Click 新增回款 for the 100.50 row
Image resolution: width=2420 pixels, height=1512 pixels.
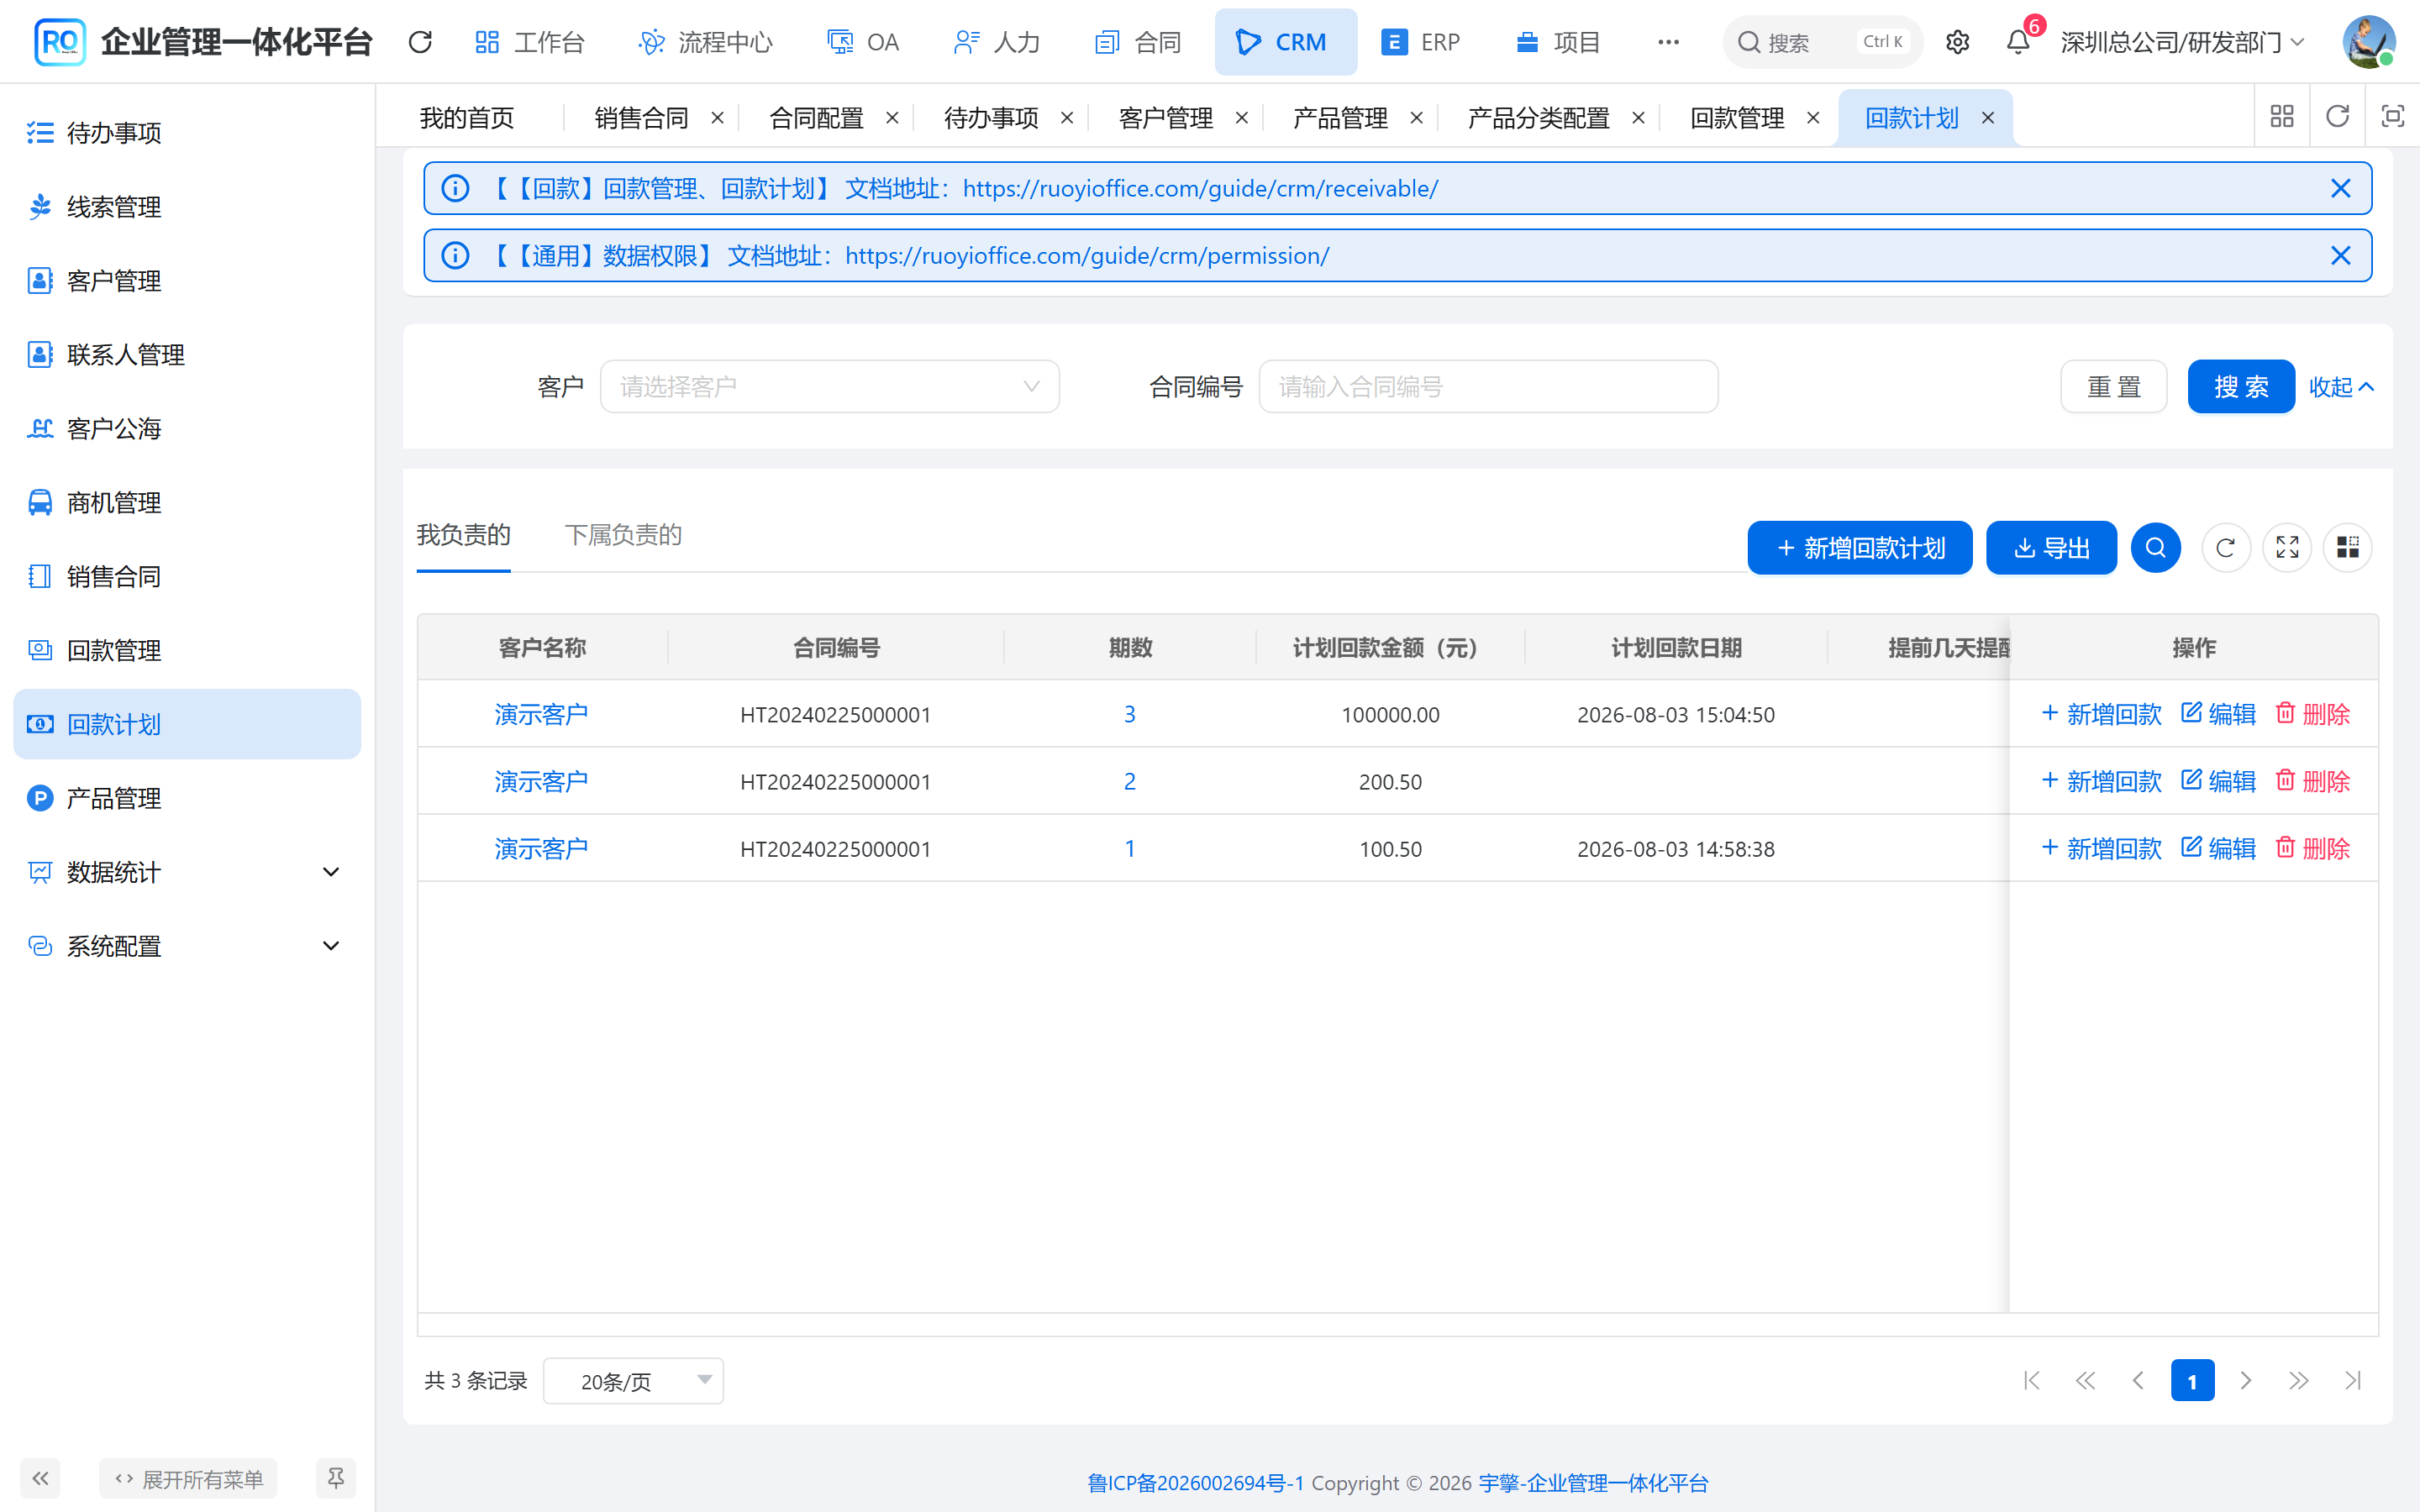(x=2101, y=848)
